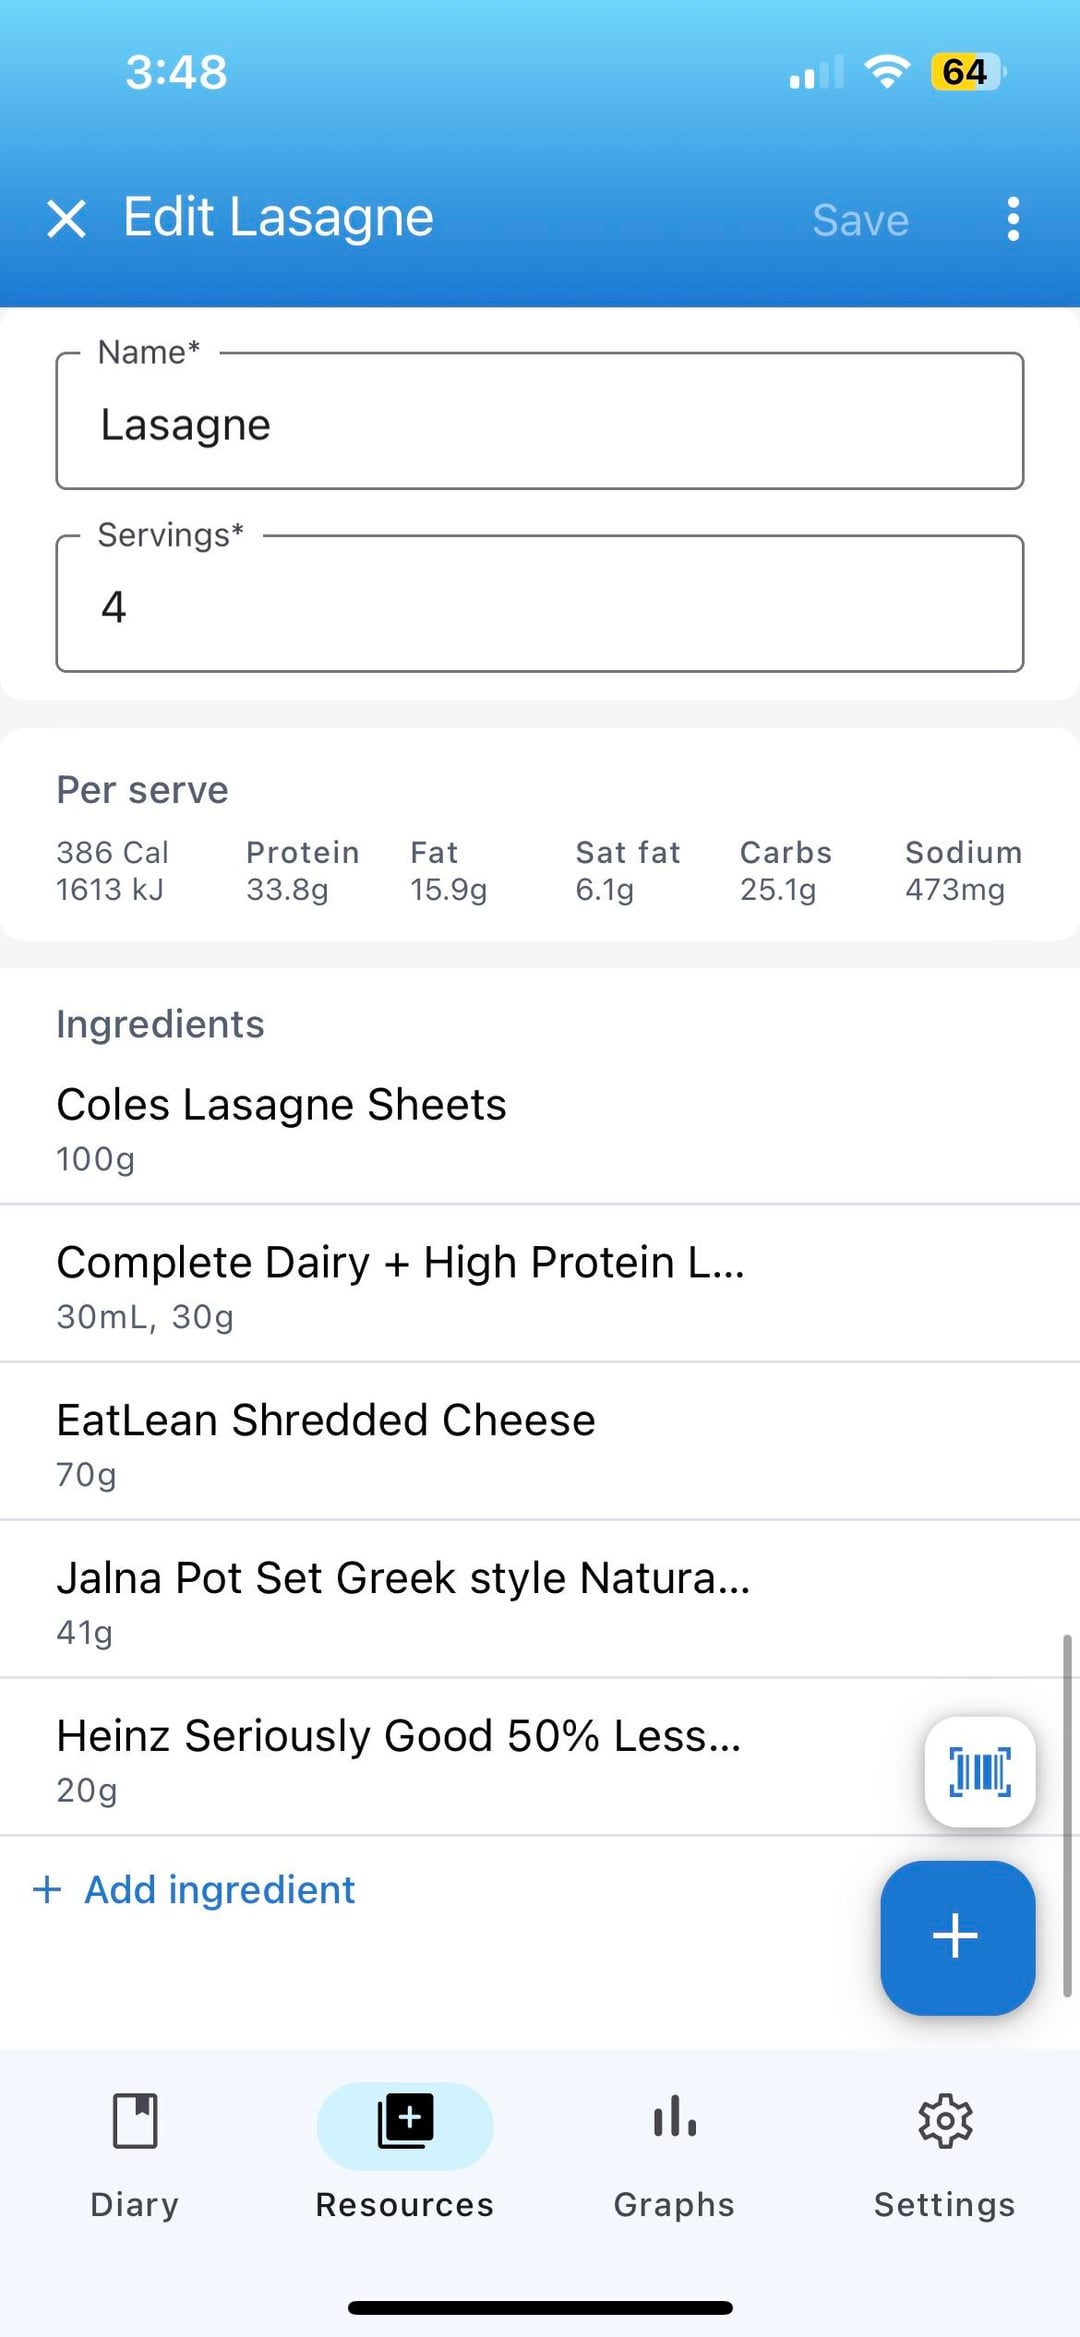Click the plus icon beside Add ingredient
Image resolution: width=1080 pixels, height=2337 pixels.
click(47, 1889)
